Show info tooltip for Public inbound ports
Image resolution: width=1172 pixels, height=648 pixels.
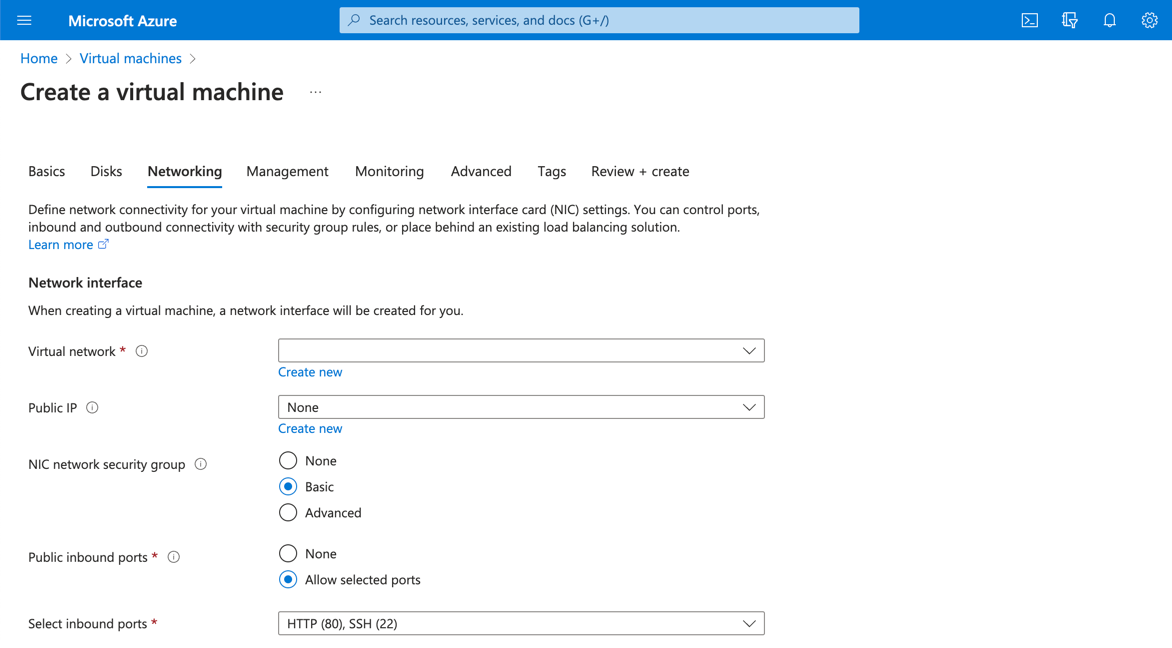tap(173, 557)
